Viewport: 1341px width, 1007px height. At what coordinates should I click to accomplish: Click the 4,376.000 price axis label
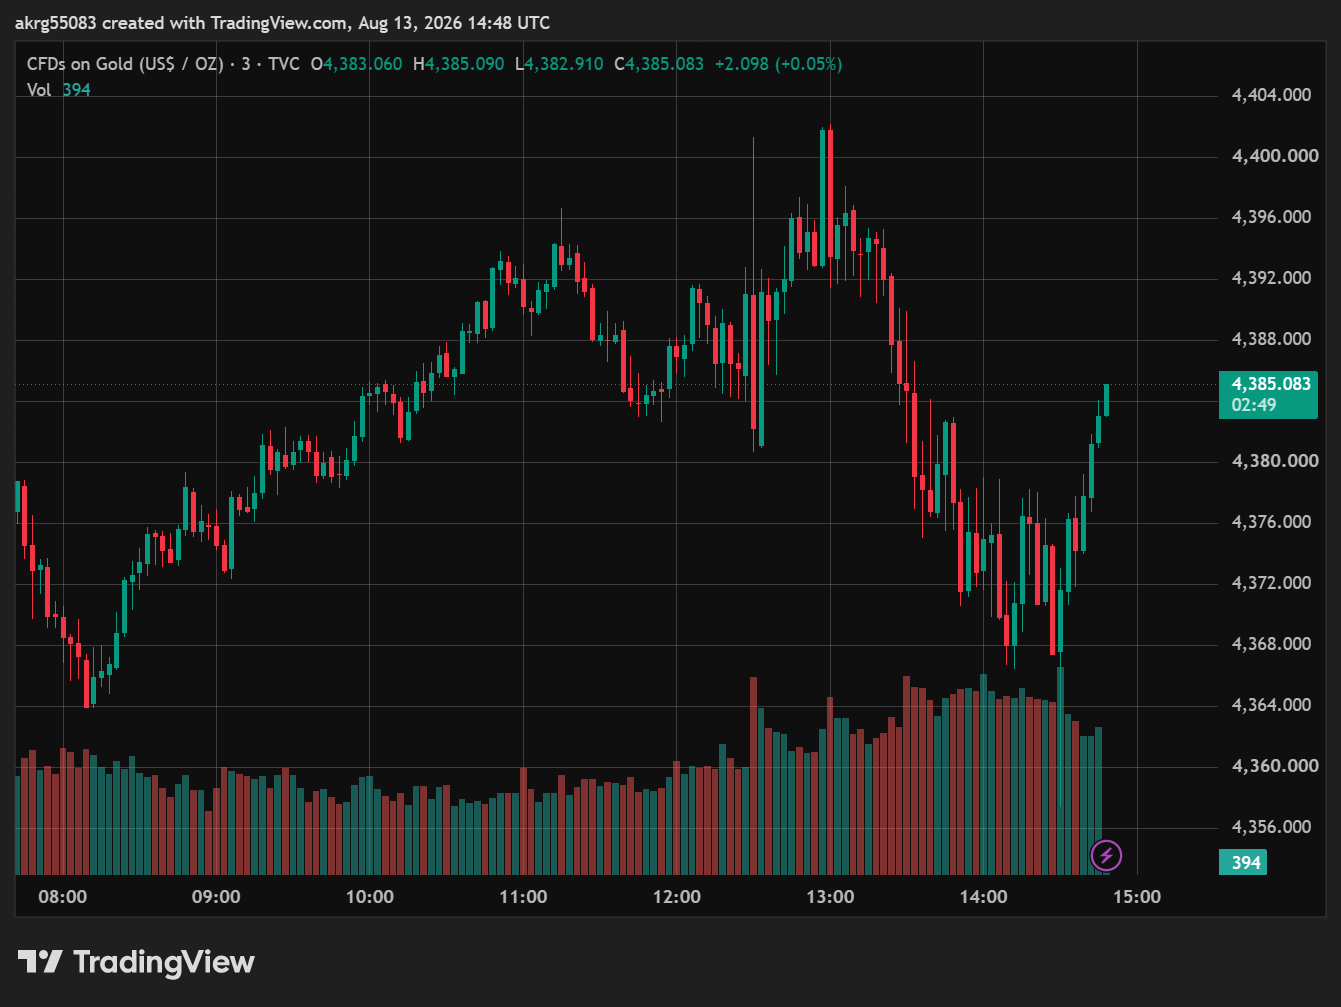1271,522
